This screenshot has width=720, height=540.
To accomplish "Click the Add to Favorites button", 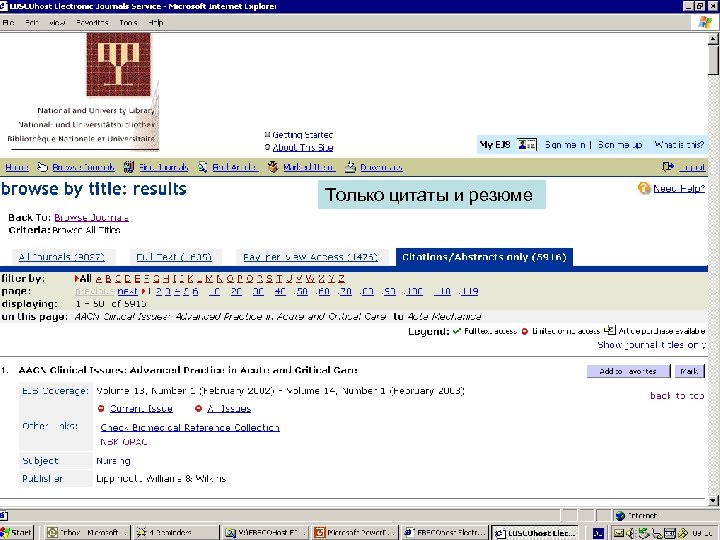I will [x=628, y=371].
